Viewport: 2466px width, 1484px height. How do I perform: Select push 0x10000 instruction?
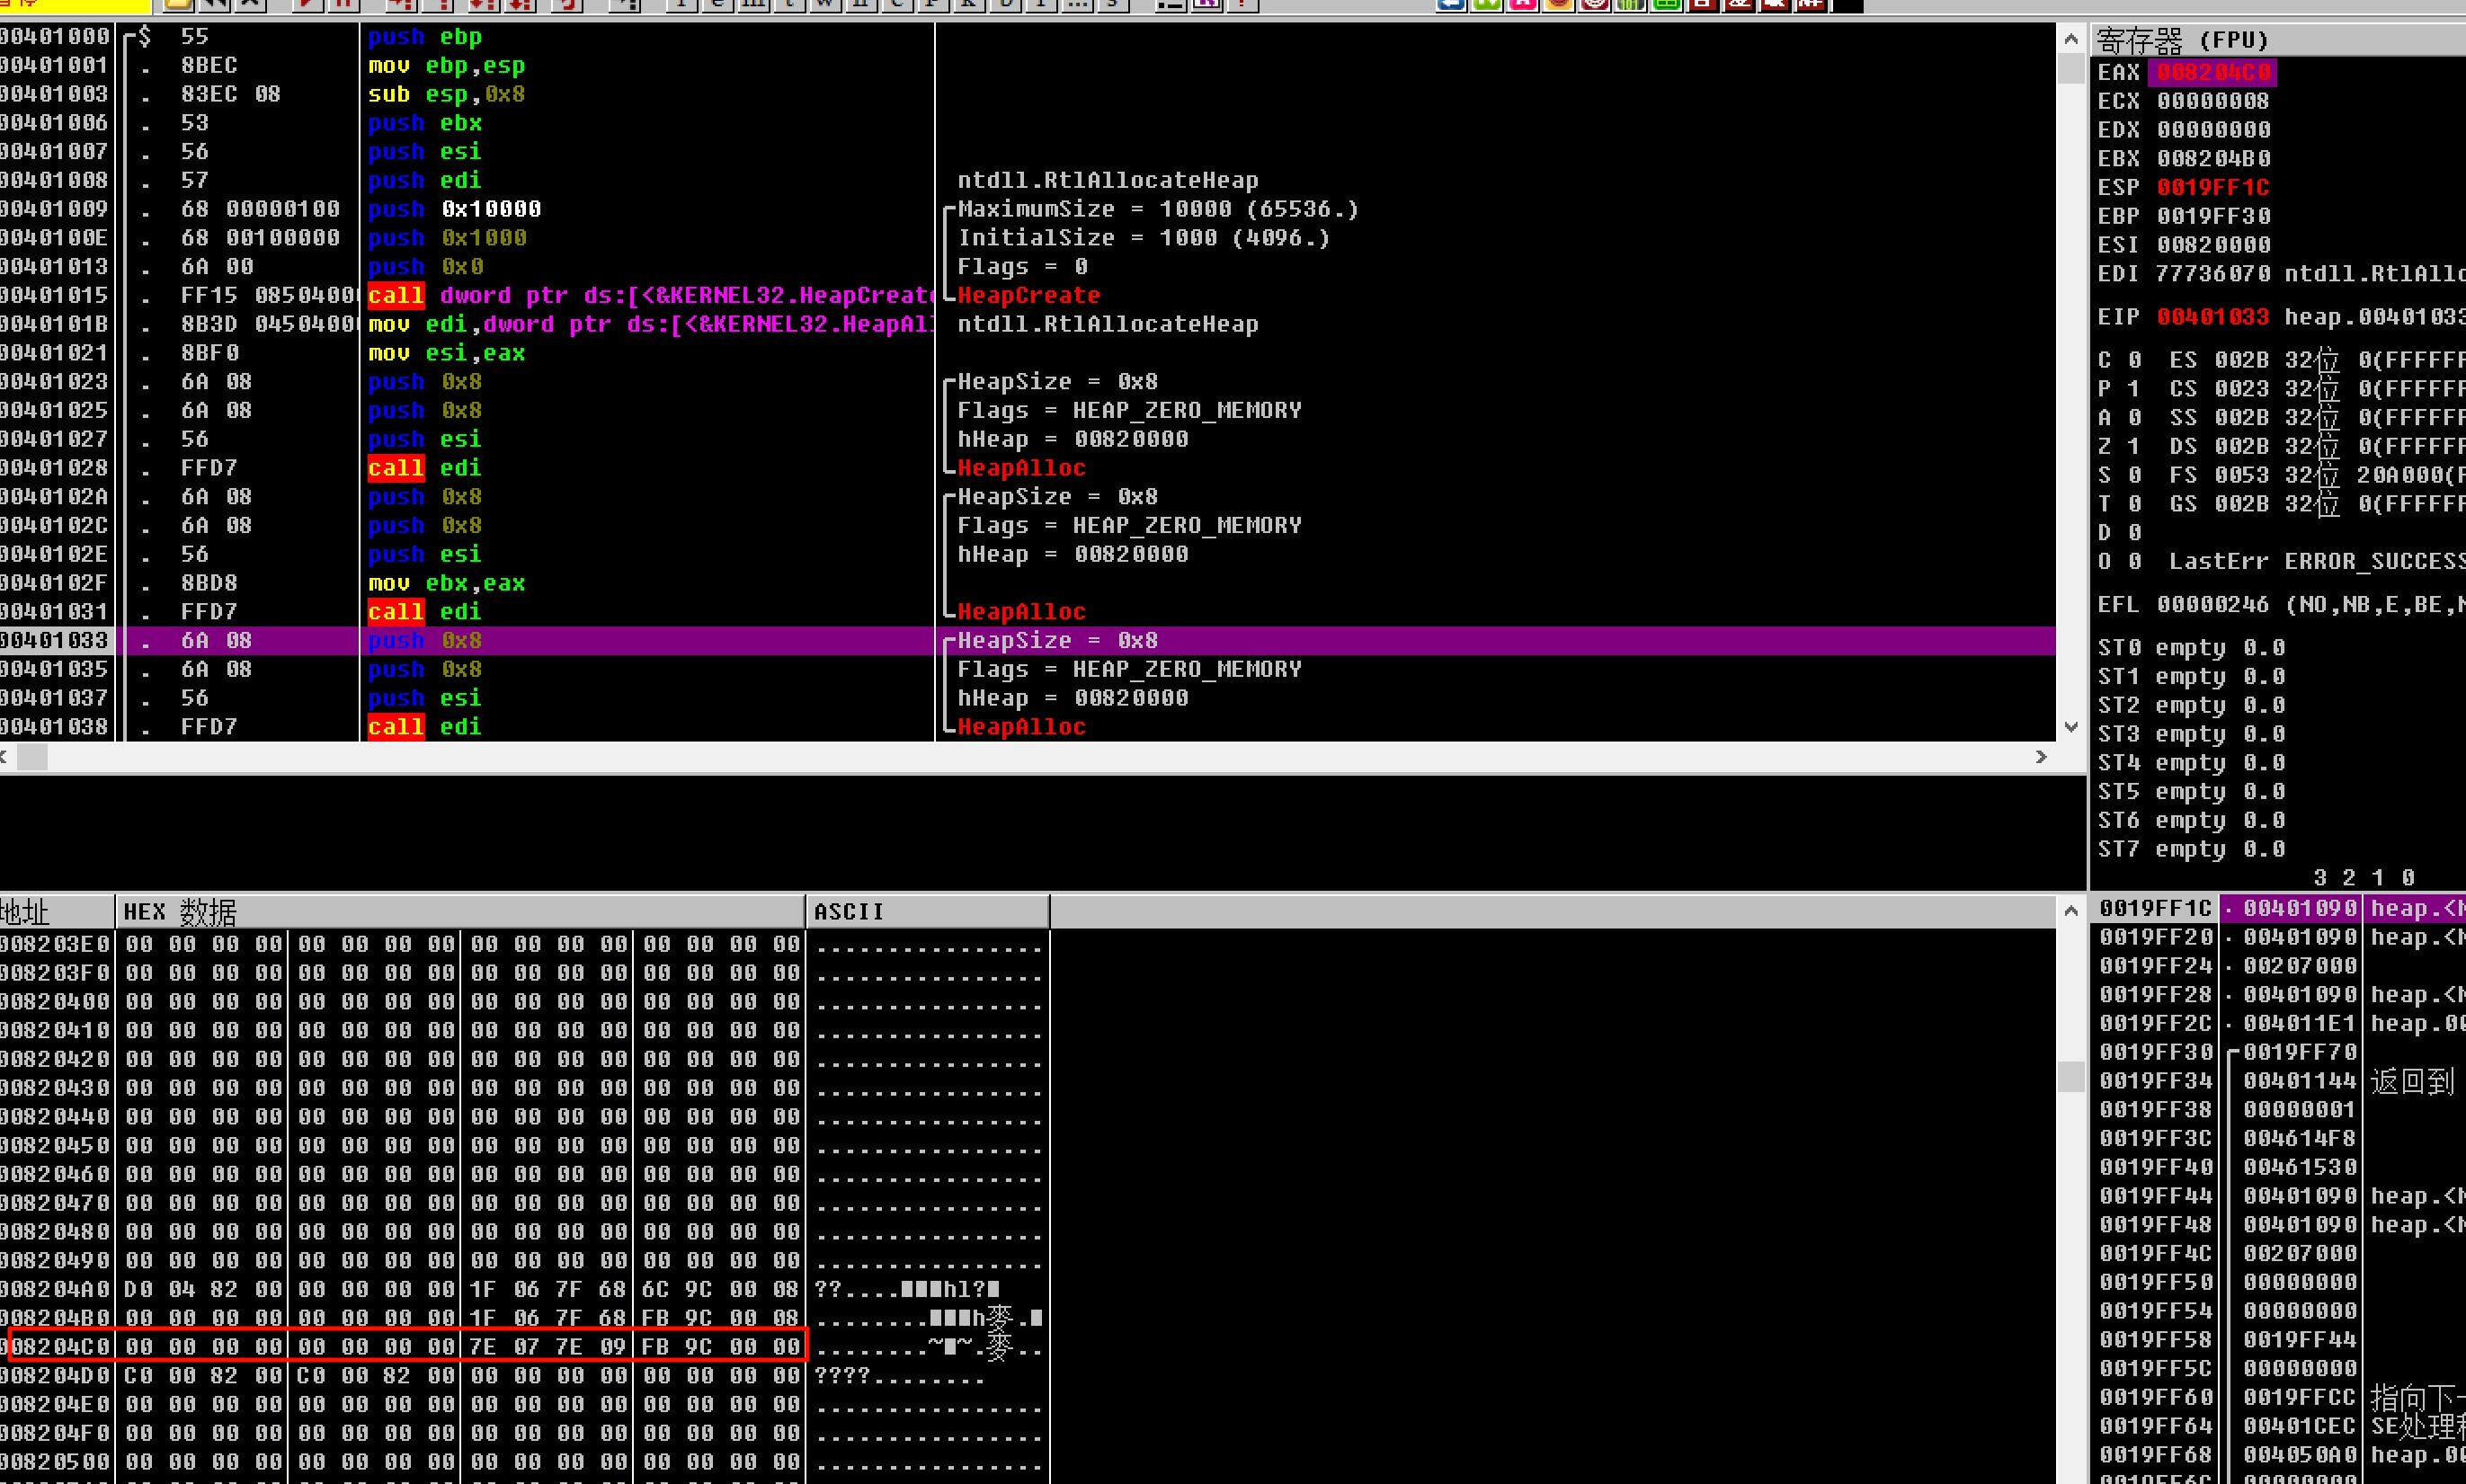pyautogui.click(x=454, y=209)
